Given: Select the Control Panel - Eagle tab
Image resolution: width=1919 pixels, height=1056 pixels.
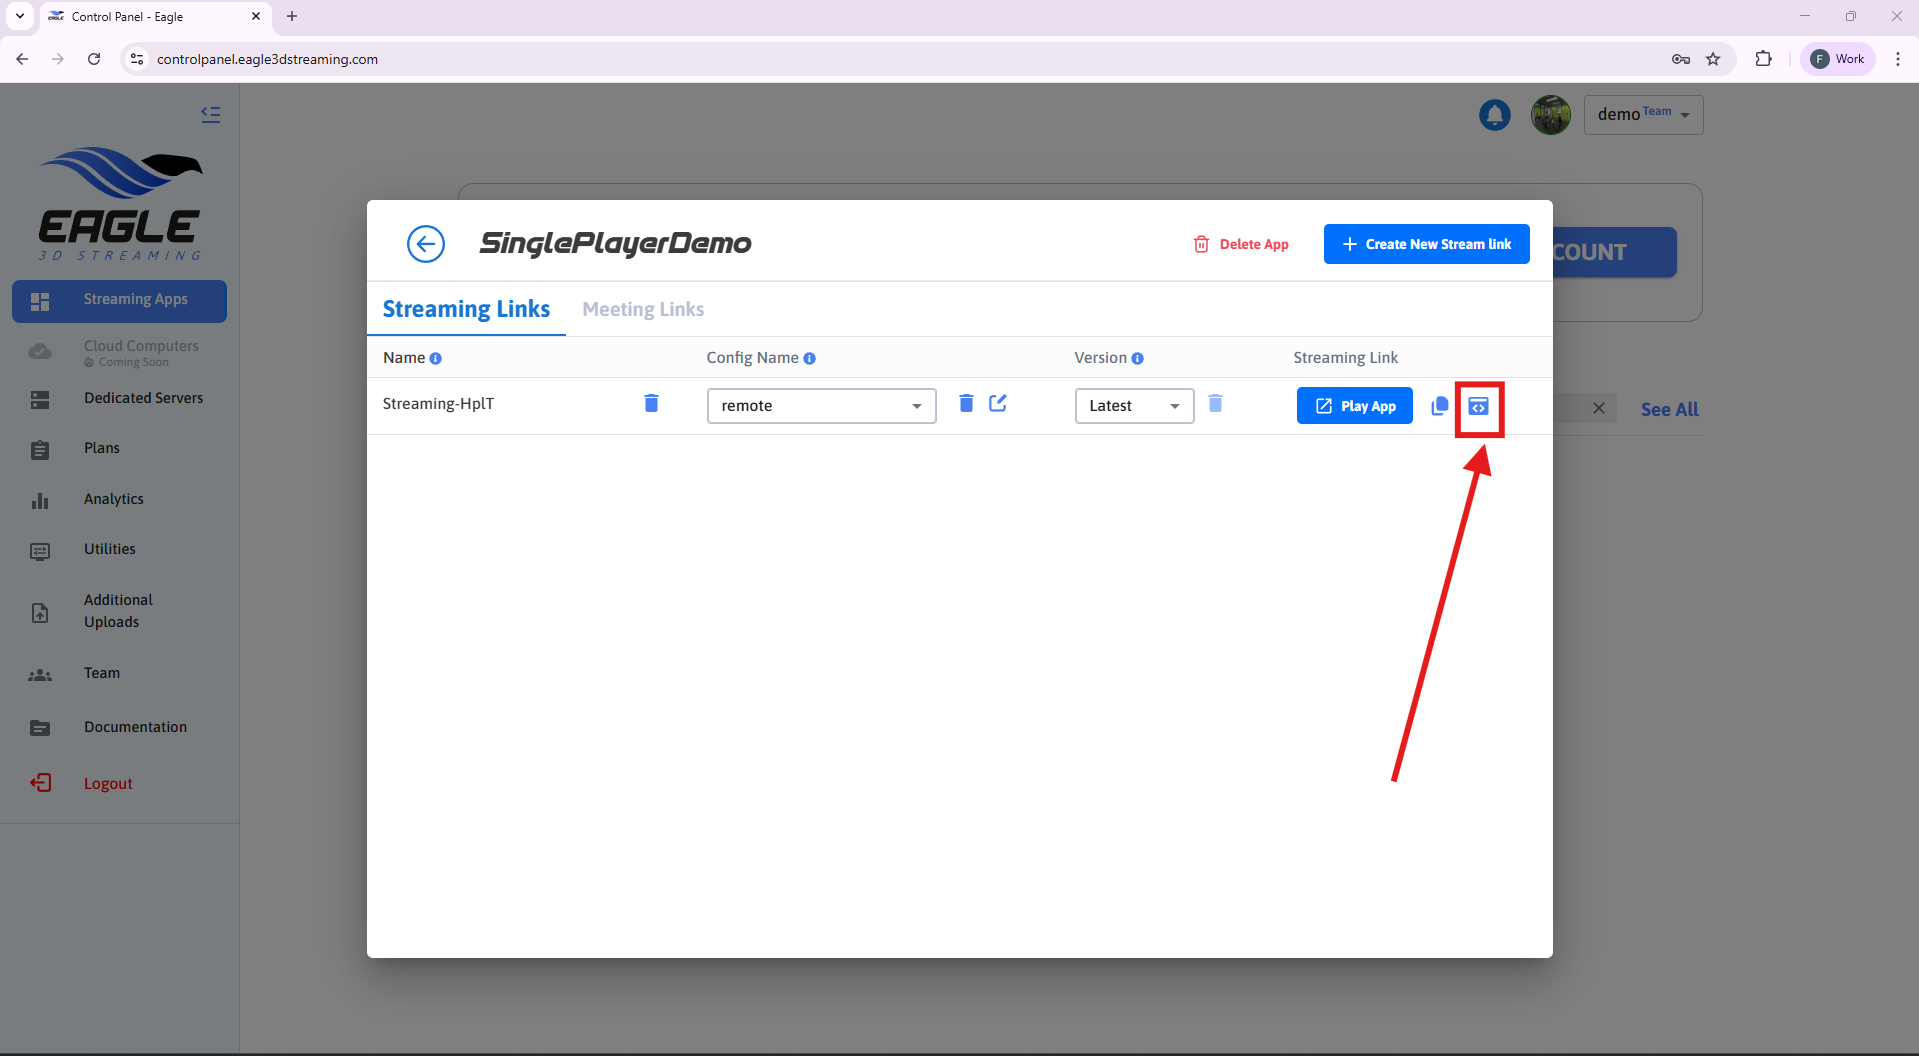Looking at the screenshot, I should tap(155, 17).
